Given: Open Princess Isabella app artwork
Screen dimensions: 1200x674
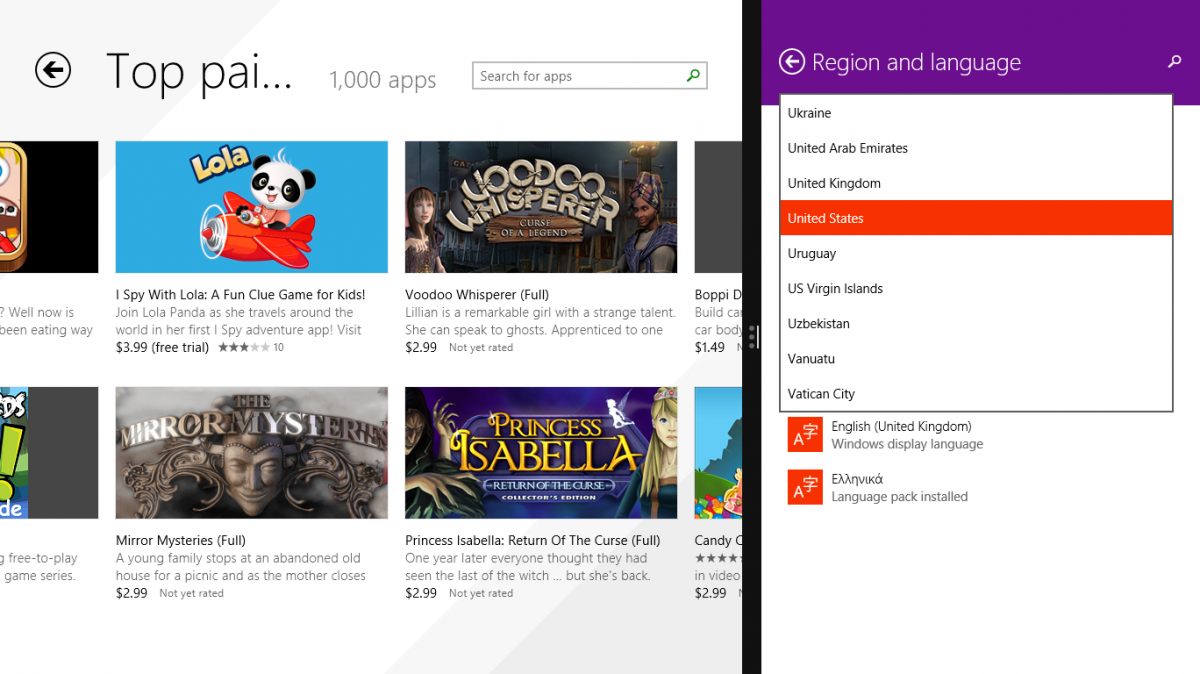Looking at the screenshot, I should [541, 453].
